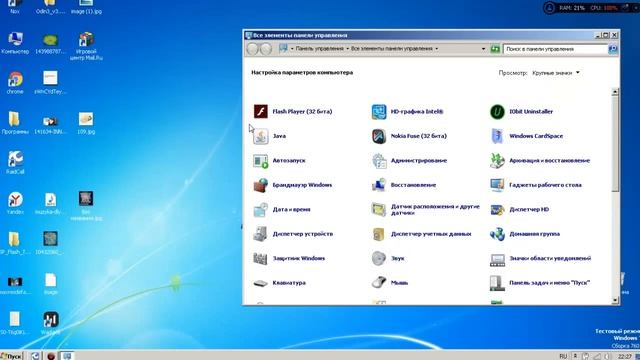640x360 pixels.
Task: Open the Дата и время icon
Action: (260, 209)
